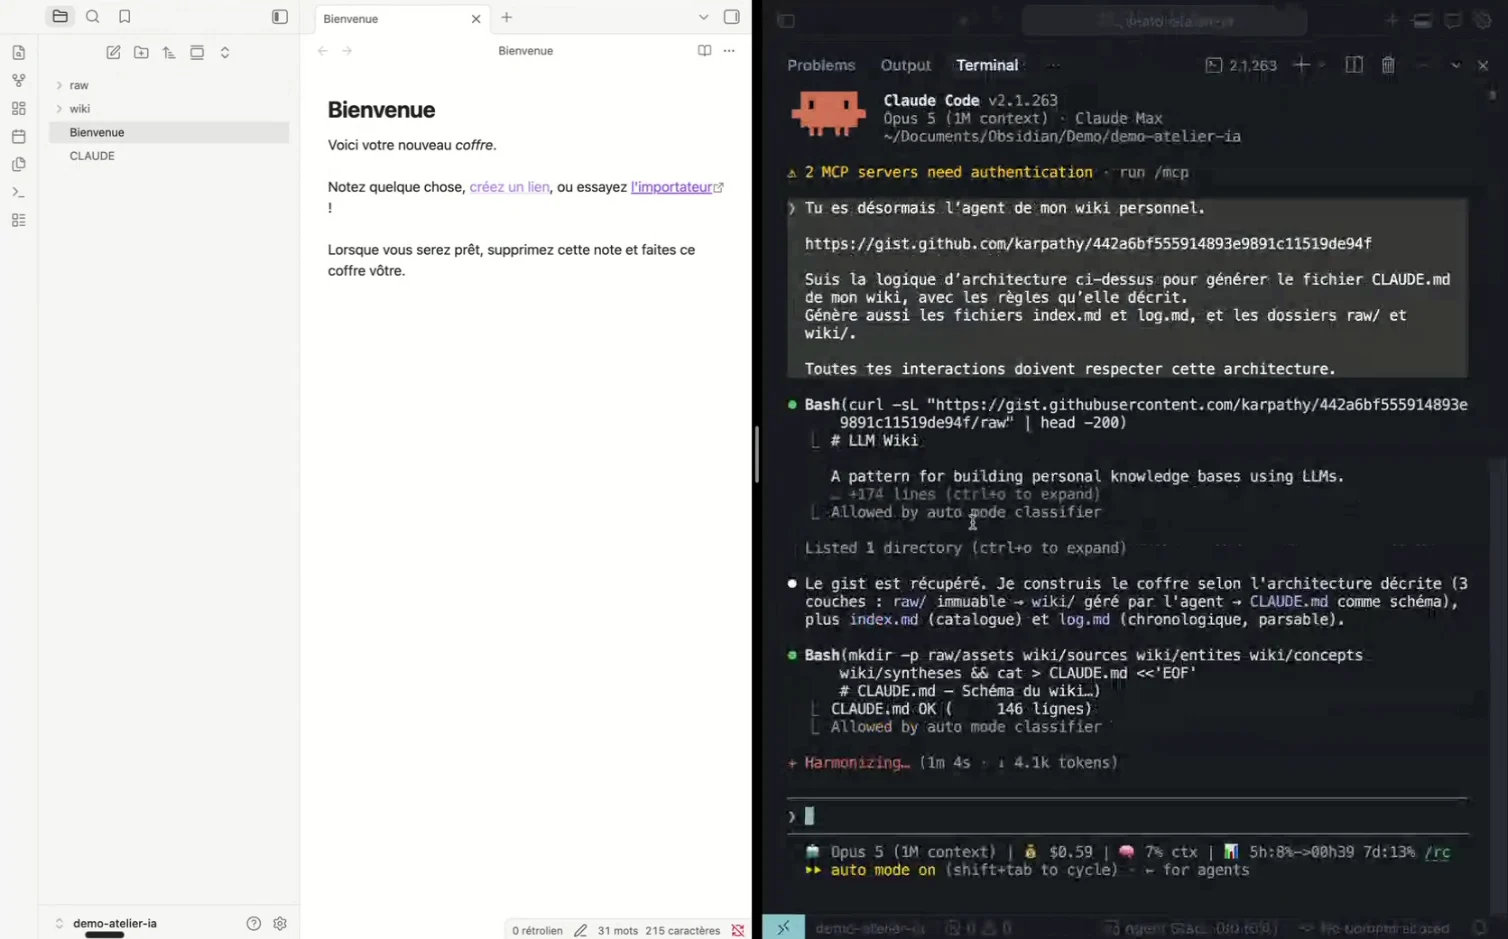This screenshot has width=1508, height=939.
Task: Open the panel's more actions ellipsis
Action: coord(1053,65)
